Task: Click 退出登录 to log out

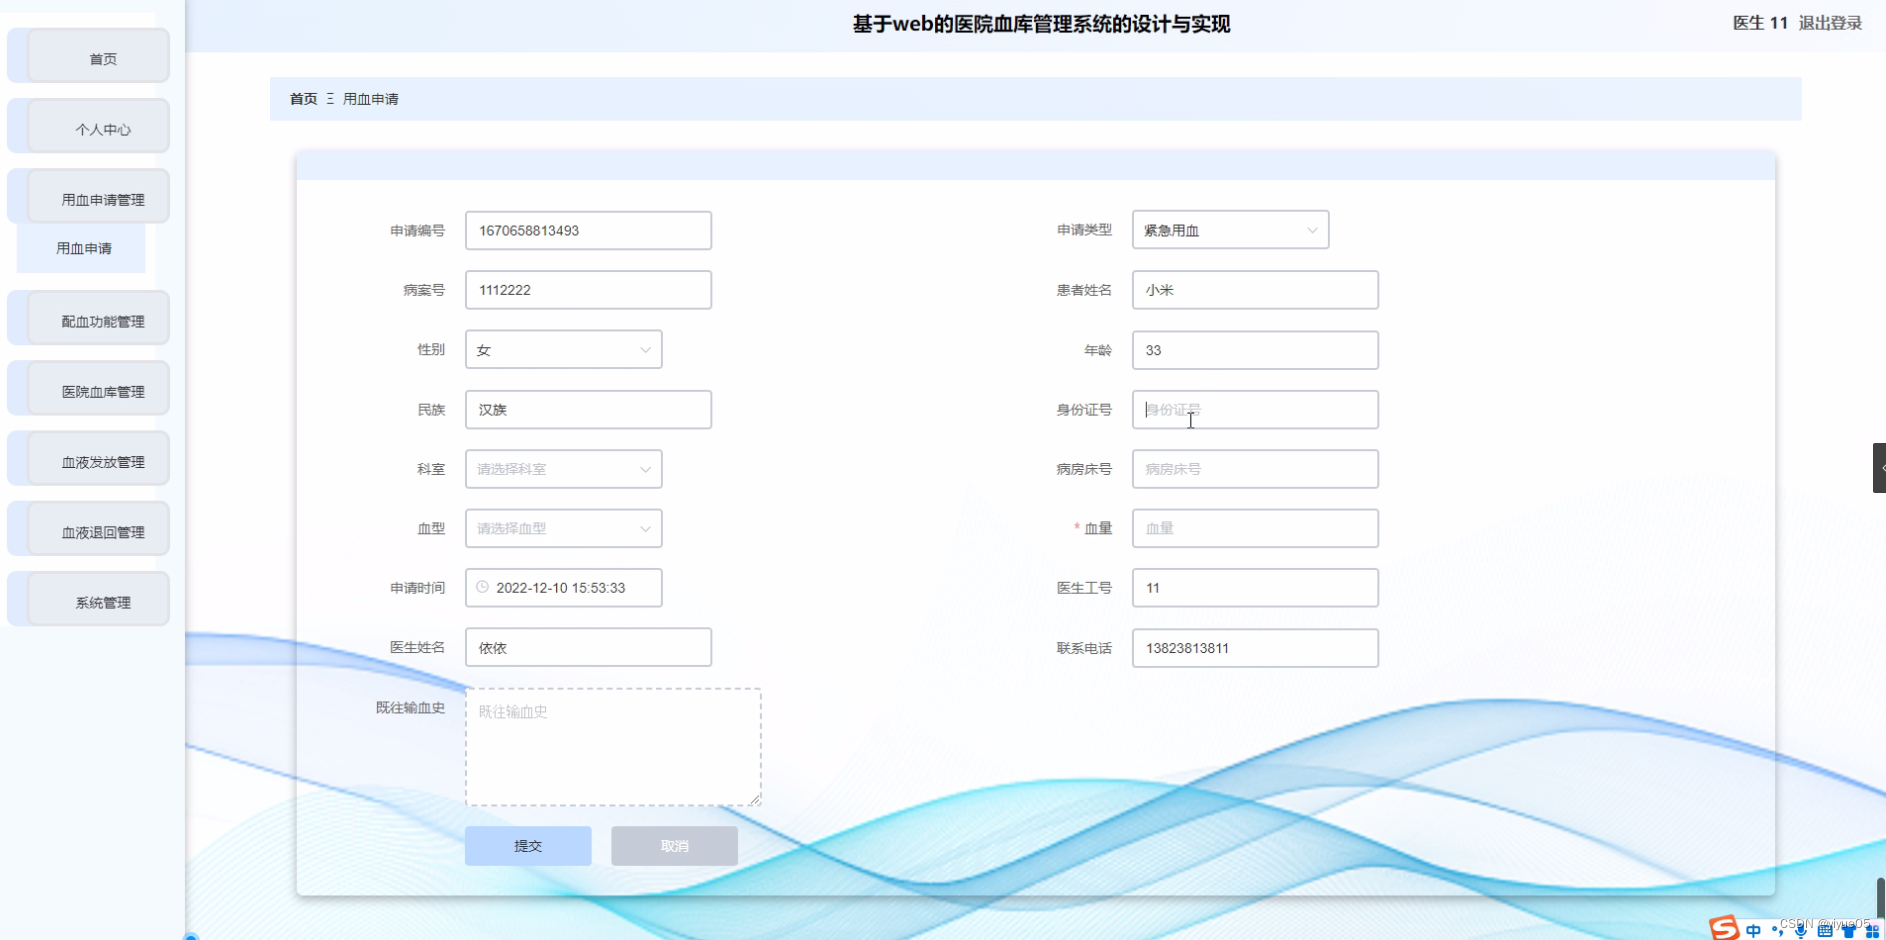Action: point(1829,22)
